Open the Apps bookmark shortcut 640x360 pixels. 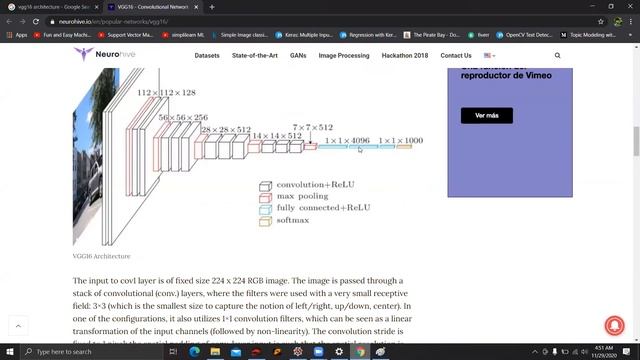click(17, 35)
